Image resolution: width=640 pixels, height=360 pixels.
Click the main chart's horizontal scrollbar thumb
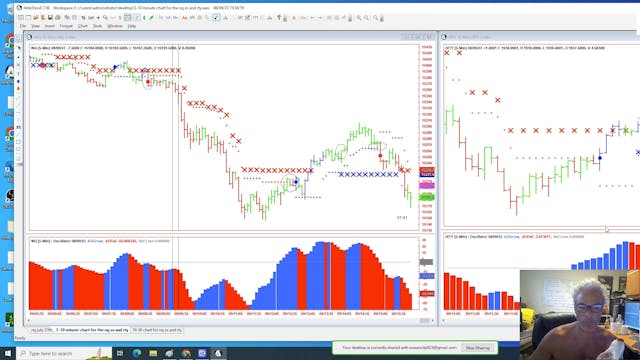click(x=424, y=321)
